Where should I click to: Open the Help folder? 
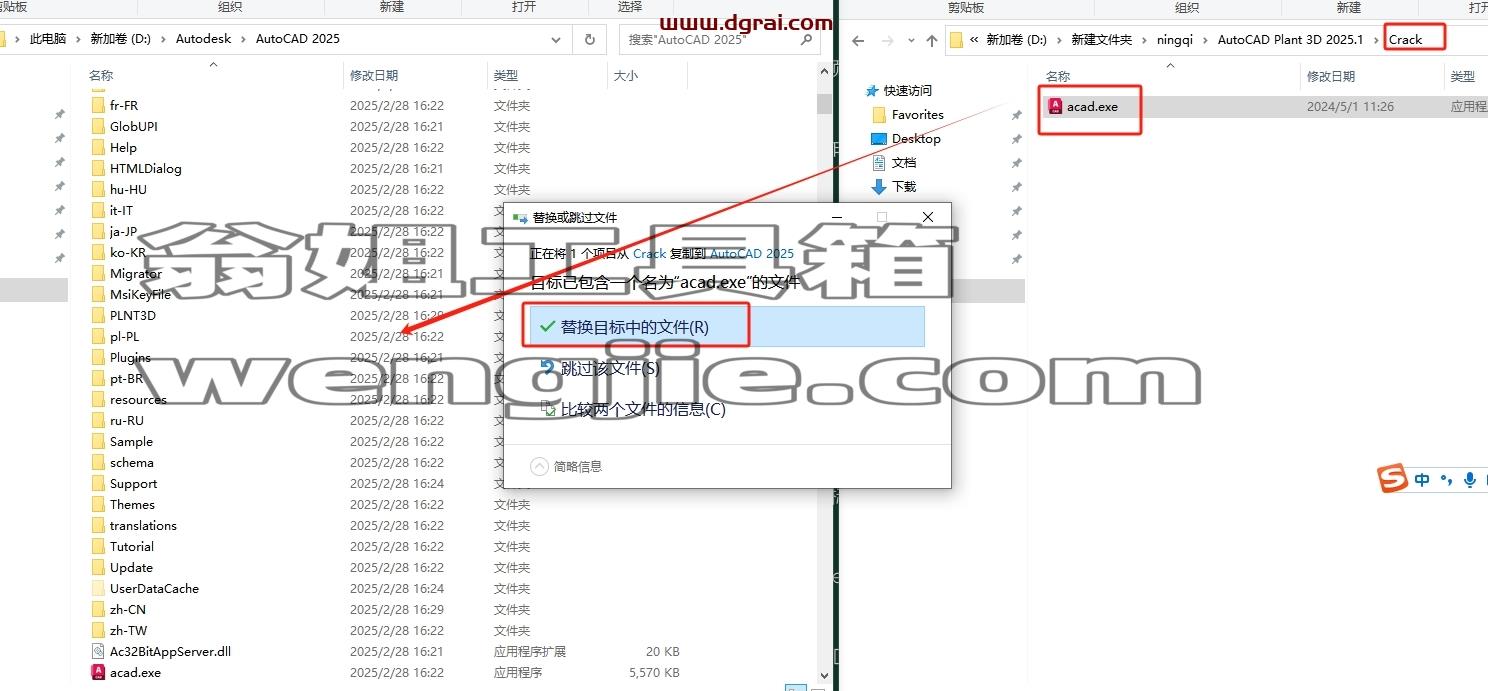point(123,147)
